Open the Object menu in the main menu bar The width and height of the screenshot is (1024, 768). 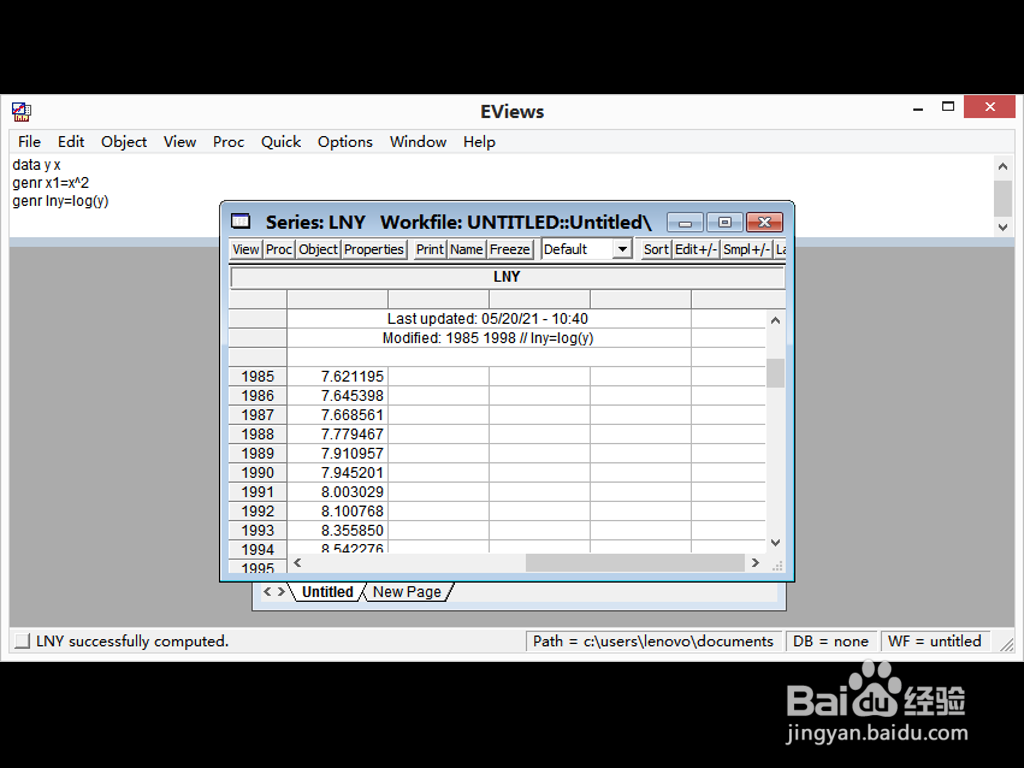click(x=123, y=142)
